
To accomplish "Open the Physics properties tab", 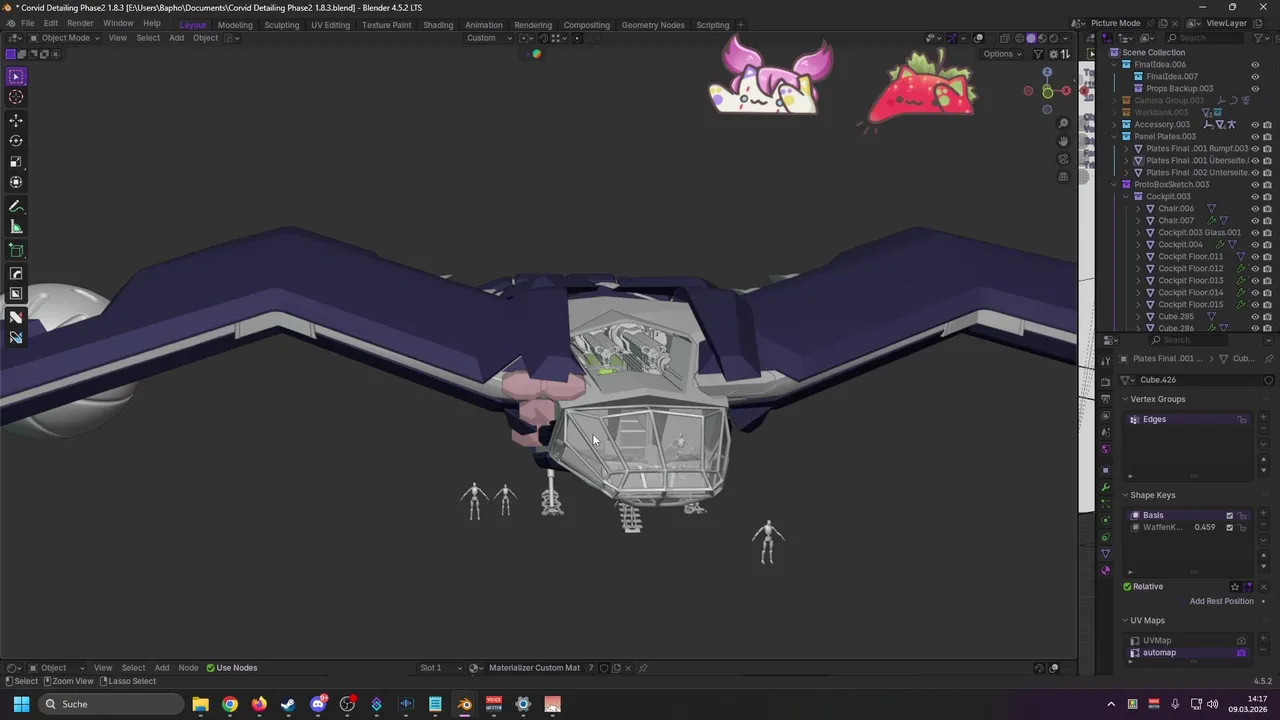I will [1105, 521].
